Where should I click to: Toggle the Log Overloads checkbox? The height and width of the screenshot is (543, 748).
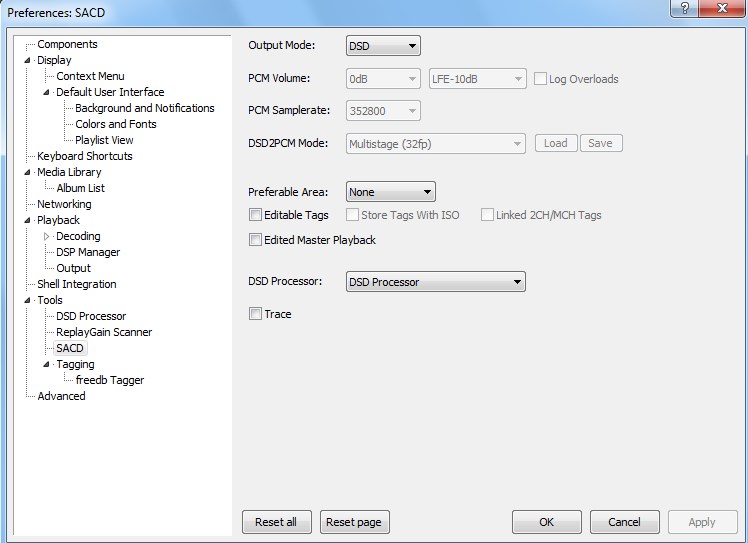pyautogui.click(x=540, y=79)
